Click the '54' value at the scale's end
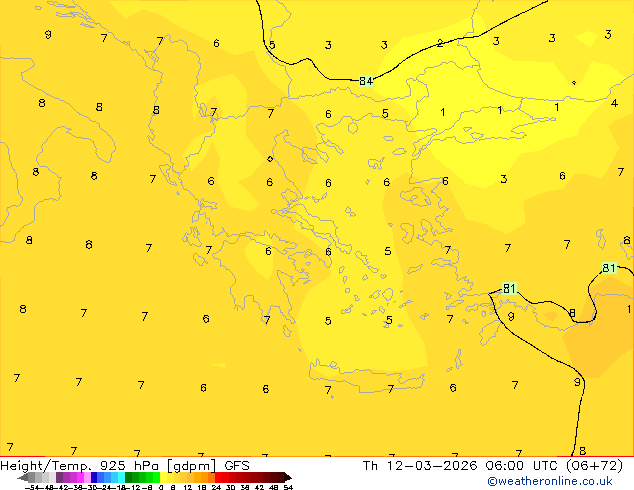The width and height of the screenshot is (634, 490). click(288, 487)
